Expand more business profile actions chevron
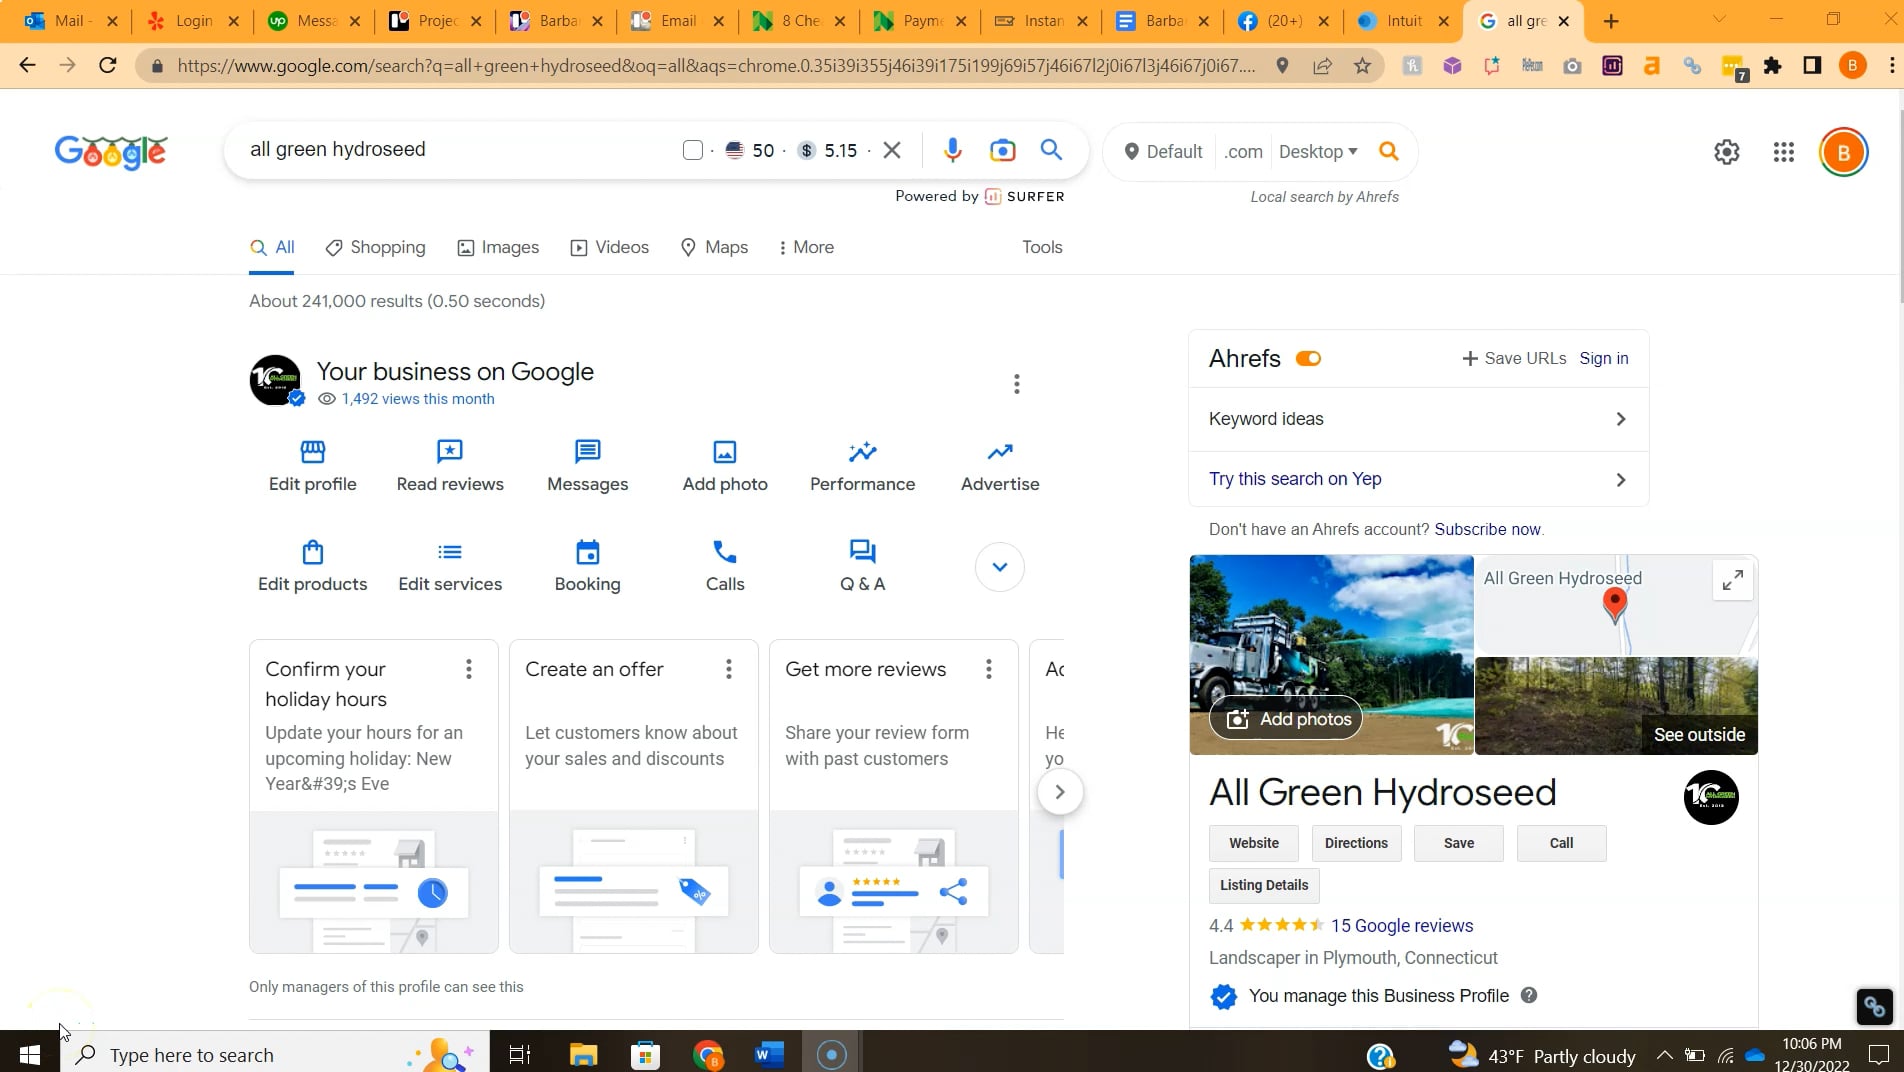The height and width of the screenshot is (1072, 1904). [x=999, y=567]
